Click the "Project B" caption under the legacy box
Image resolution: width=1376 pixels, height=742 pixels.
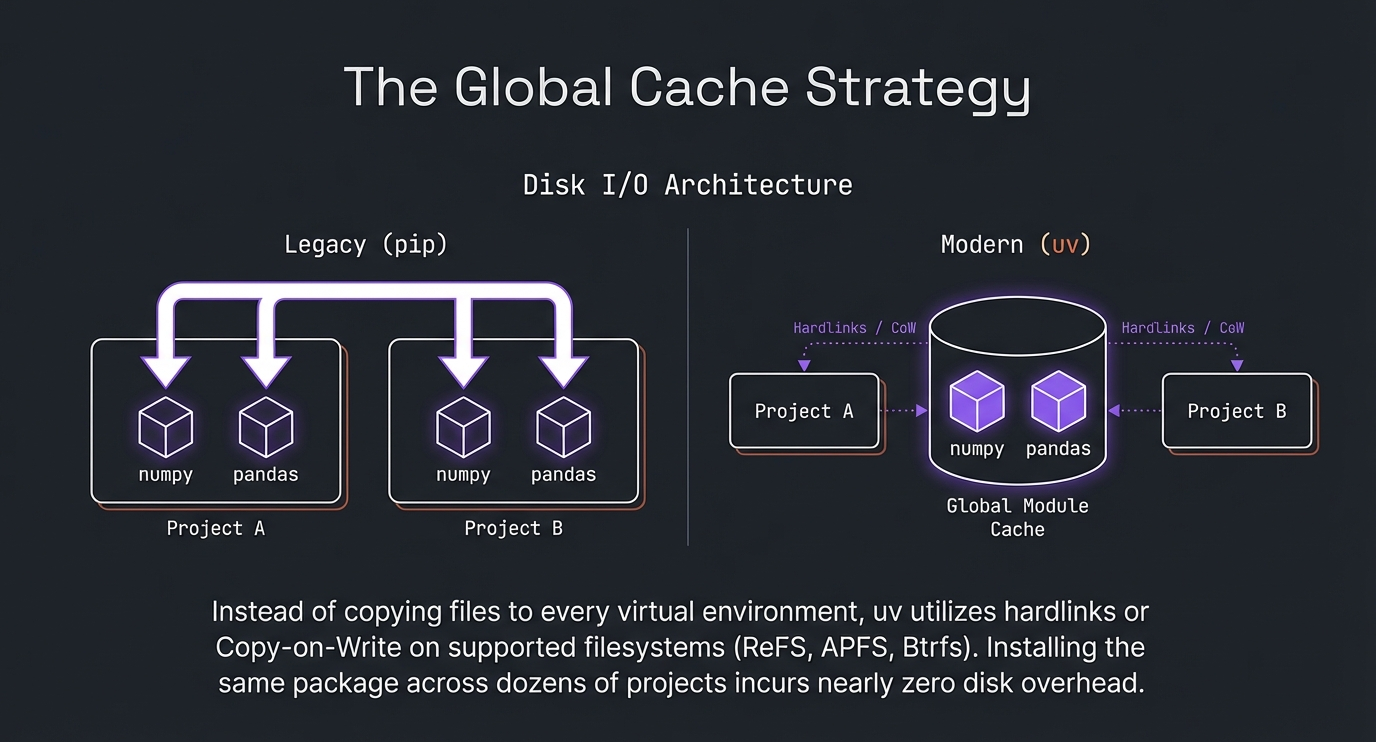(x=513, y=528)
